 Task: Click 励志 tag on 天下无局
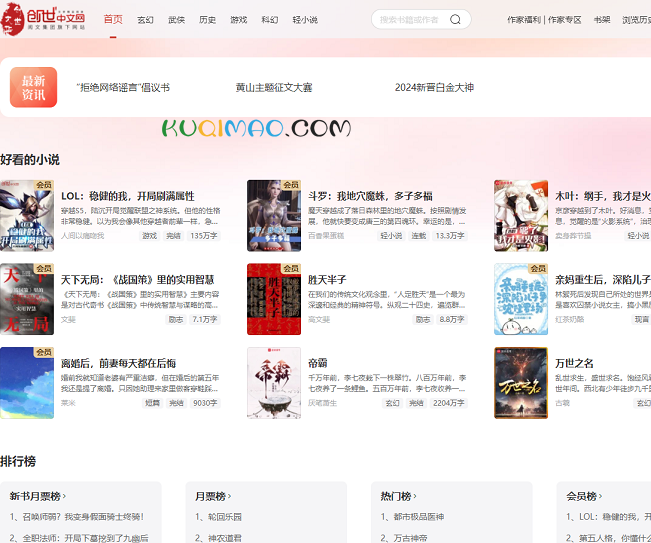176,320
